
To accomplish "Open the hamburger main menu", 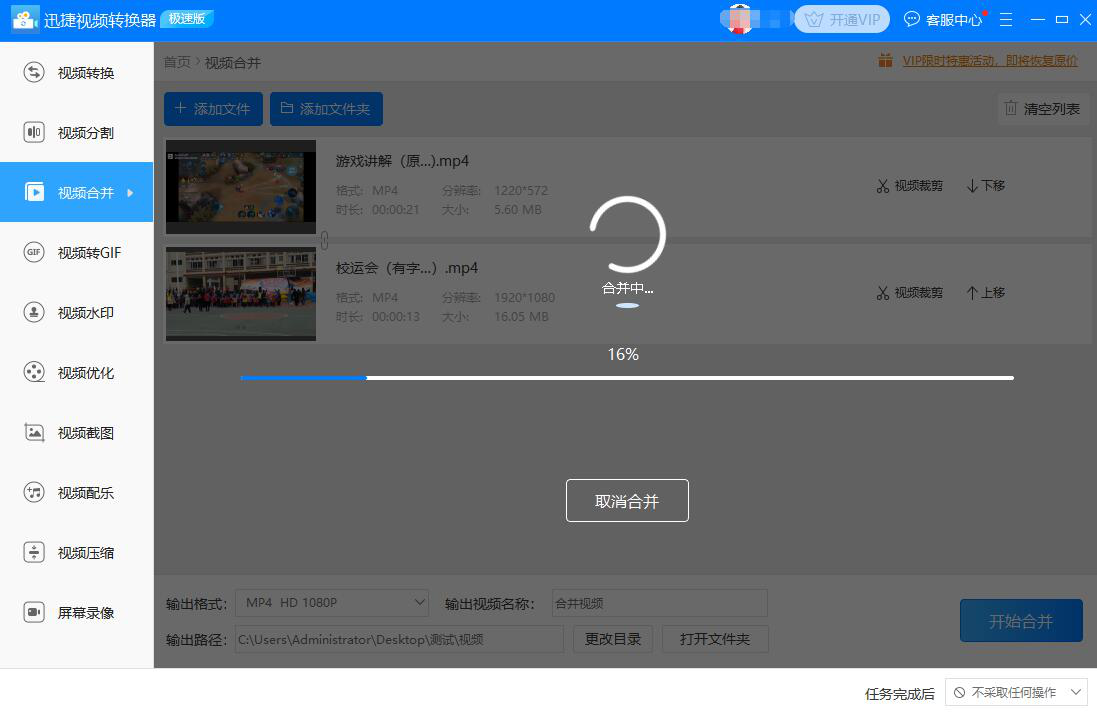I will pyautogui.click(x=1006, y=20).
